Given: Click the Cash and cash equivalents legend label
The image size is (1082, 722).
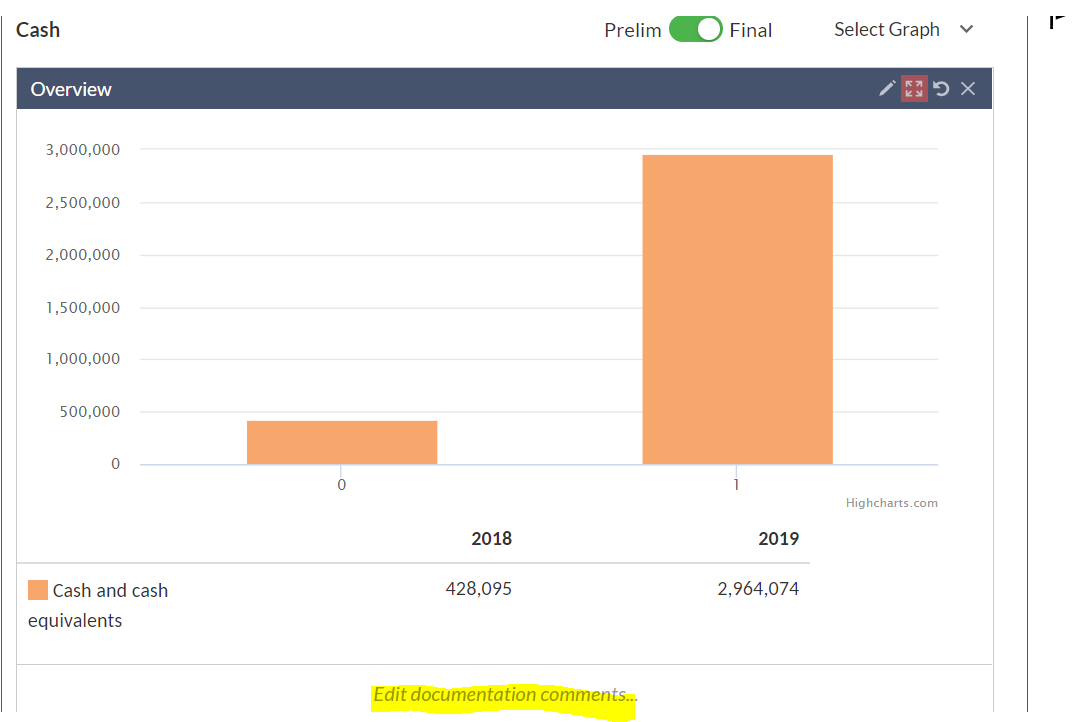Looking at the screenshot, I should pyautogui.click(x=98, y=605).
